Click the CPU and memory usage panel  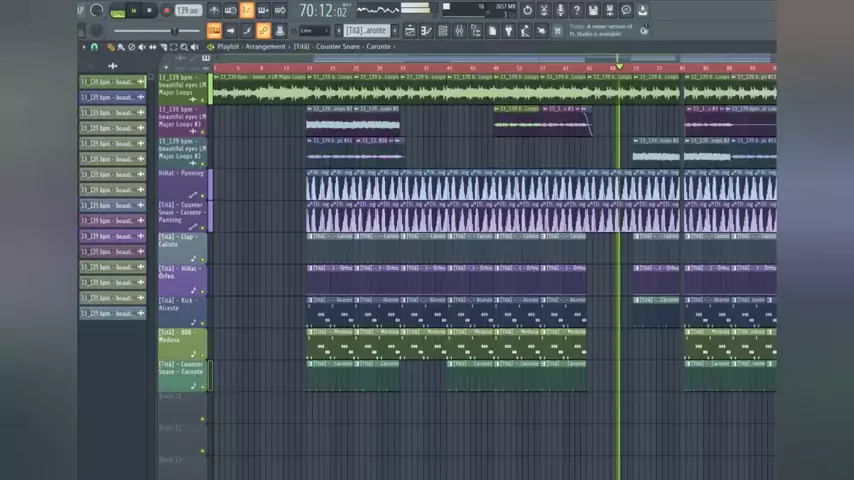tap(478, 10)
